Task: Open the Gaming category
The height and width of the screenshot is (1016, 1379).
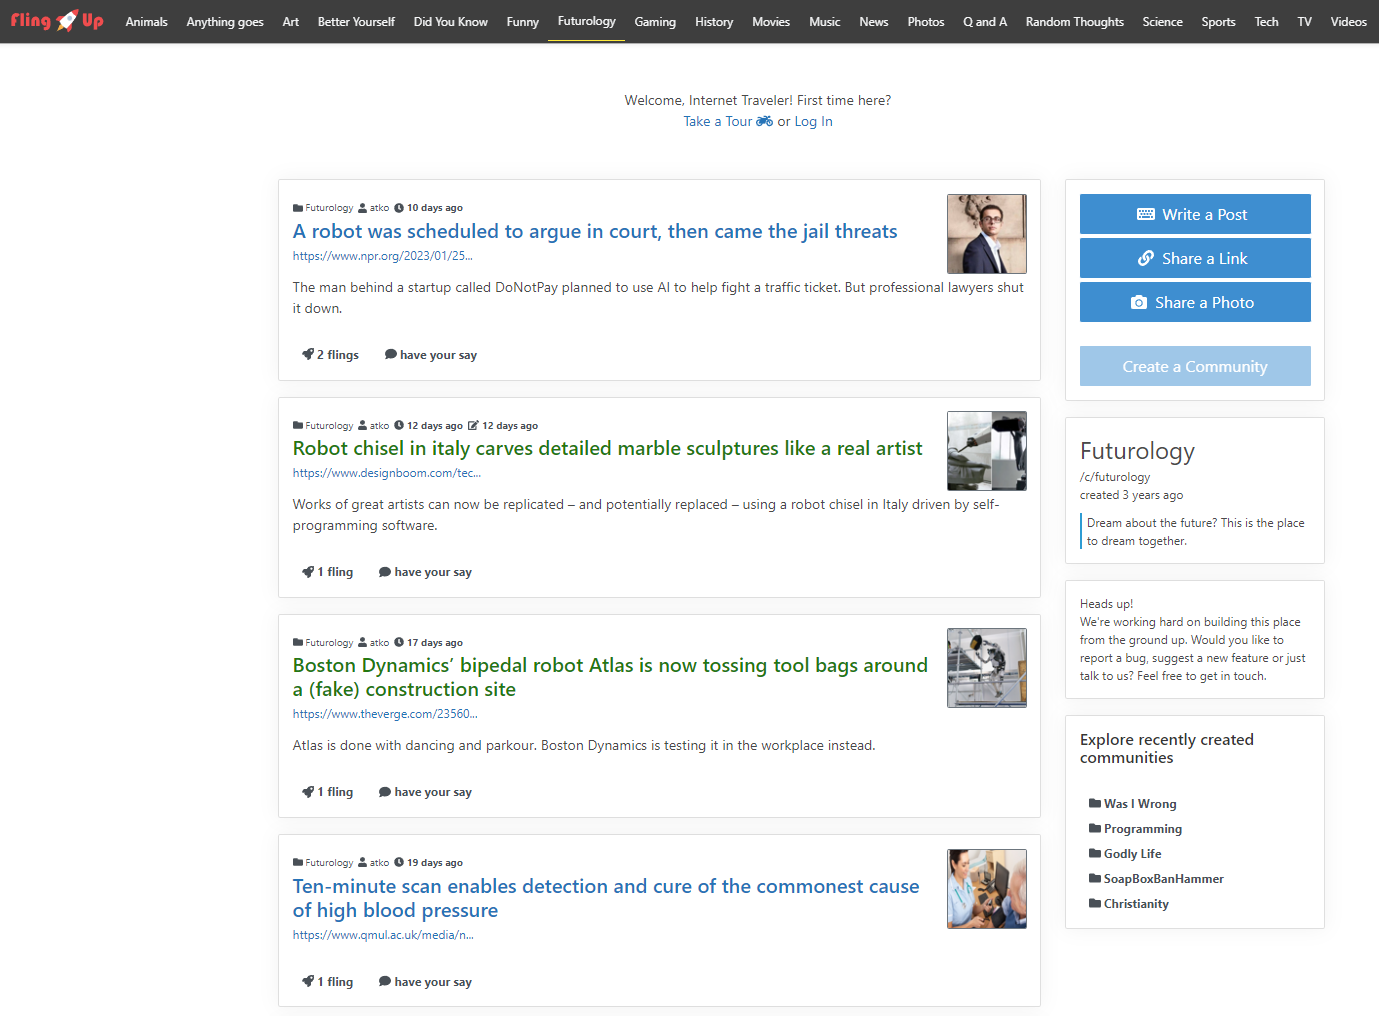Action: click(x=655, y=21)
